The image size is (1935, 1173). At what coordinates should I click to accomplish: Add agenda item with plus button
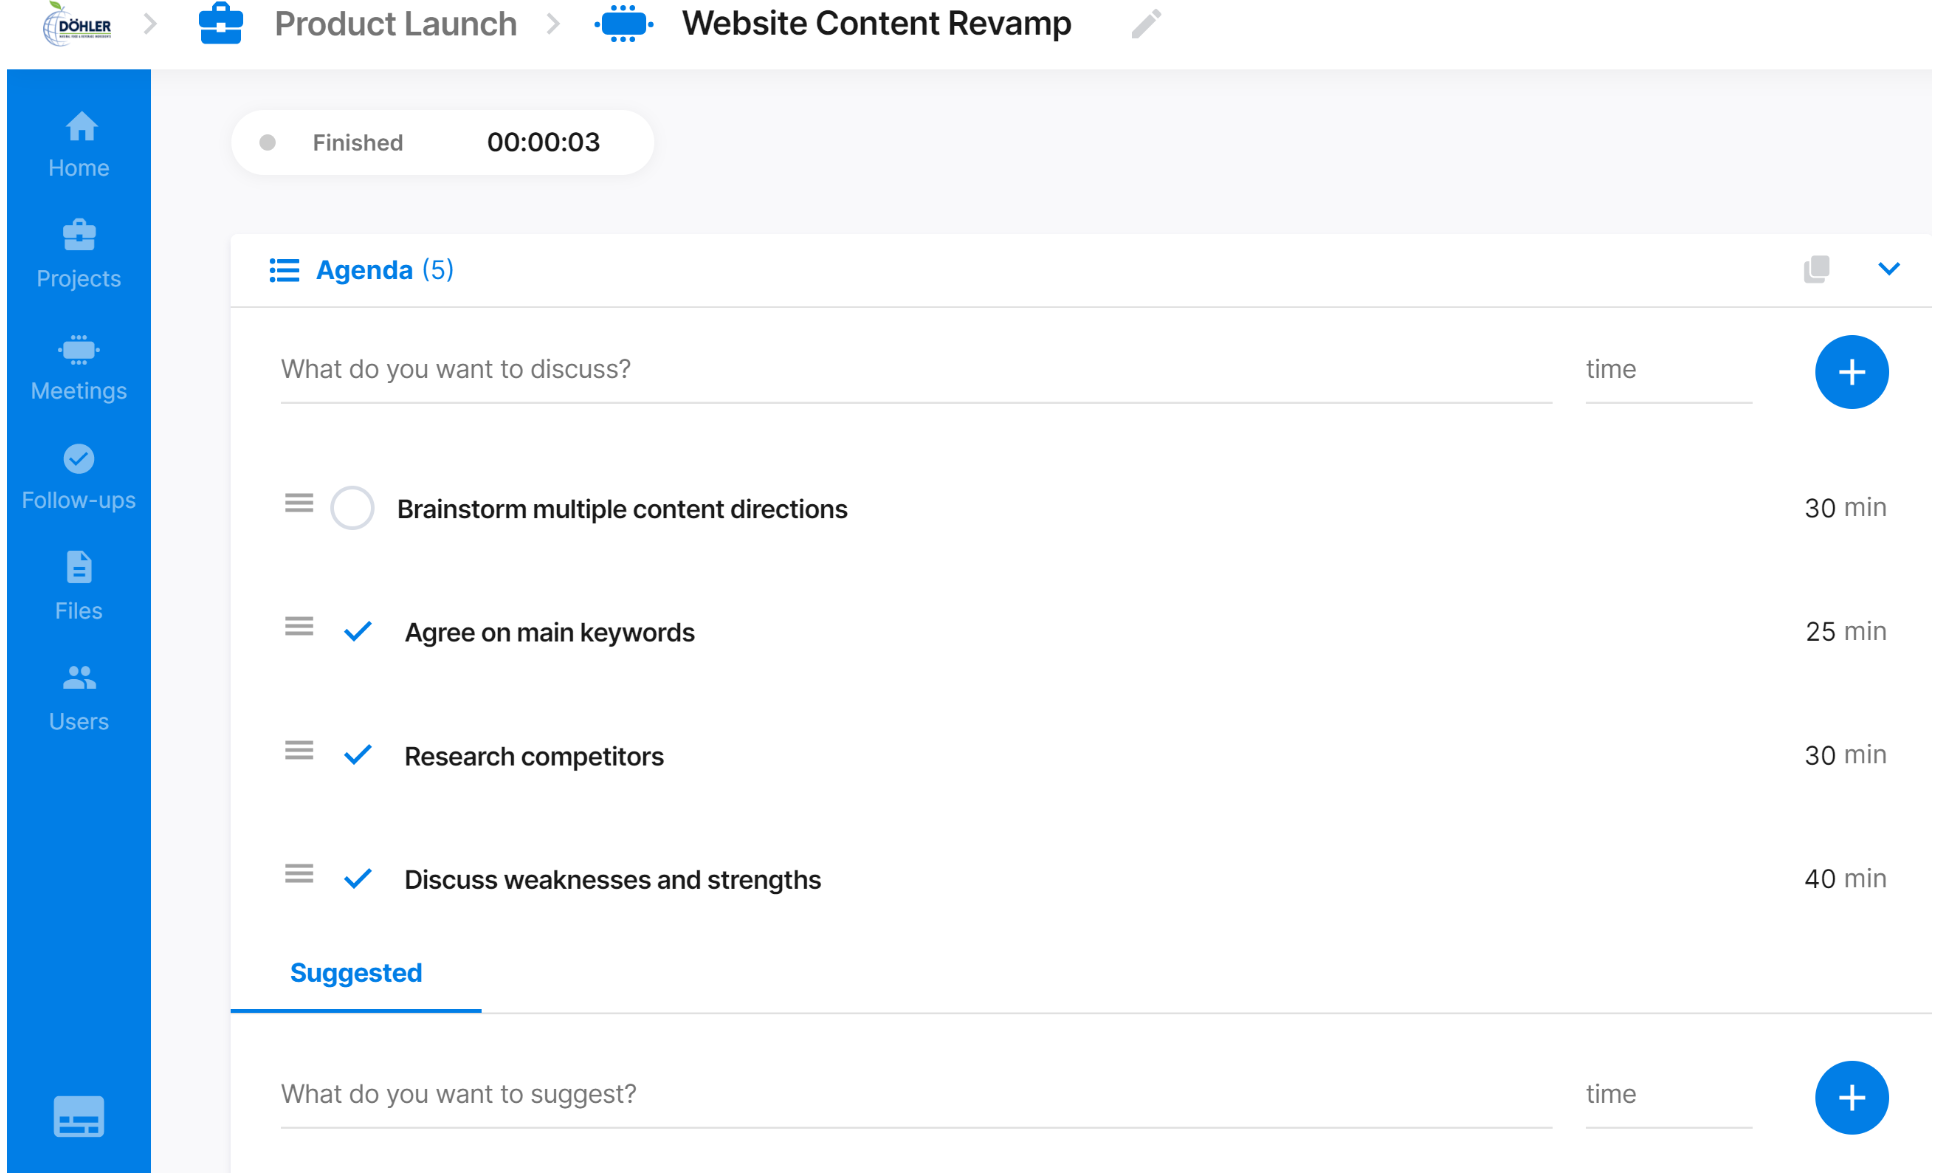pyautogui.click(x=1851, y=372)
